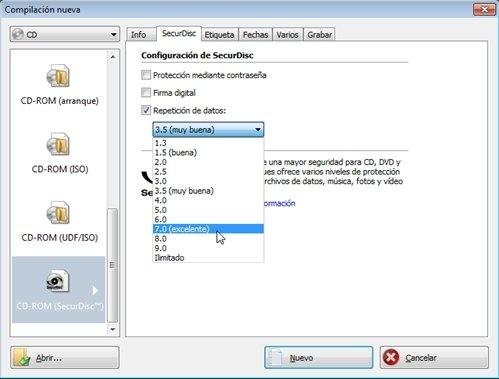Collapse the 3.5 (muy buena) combo box

coord(208,130)
